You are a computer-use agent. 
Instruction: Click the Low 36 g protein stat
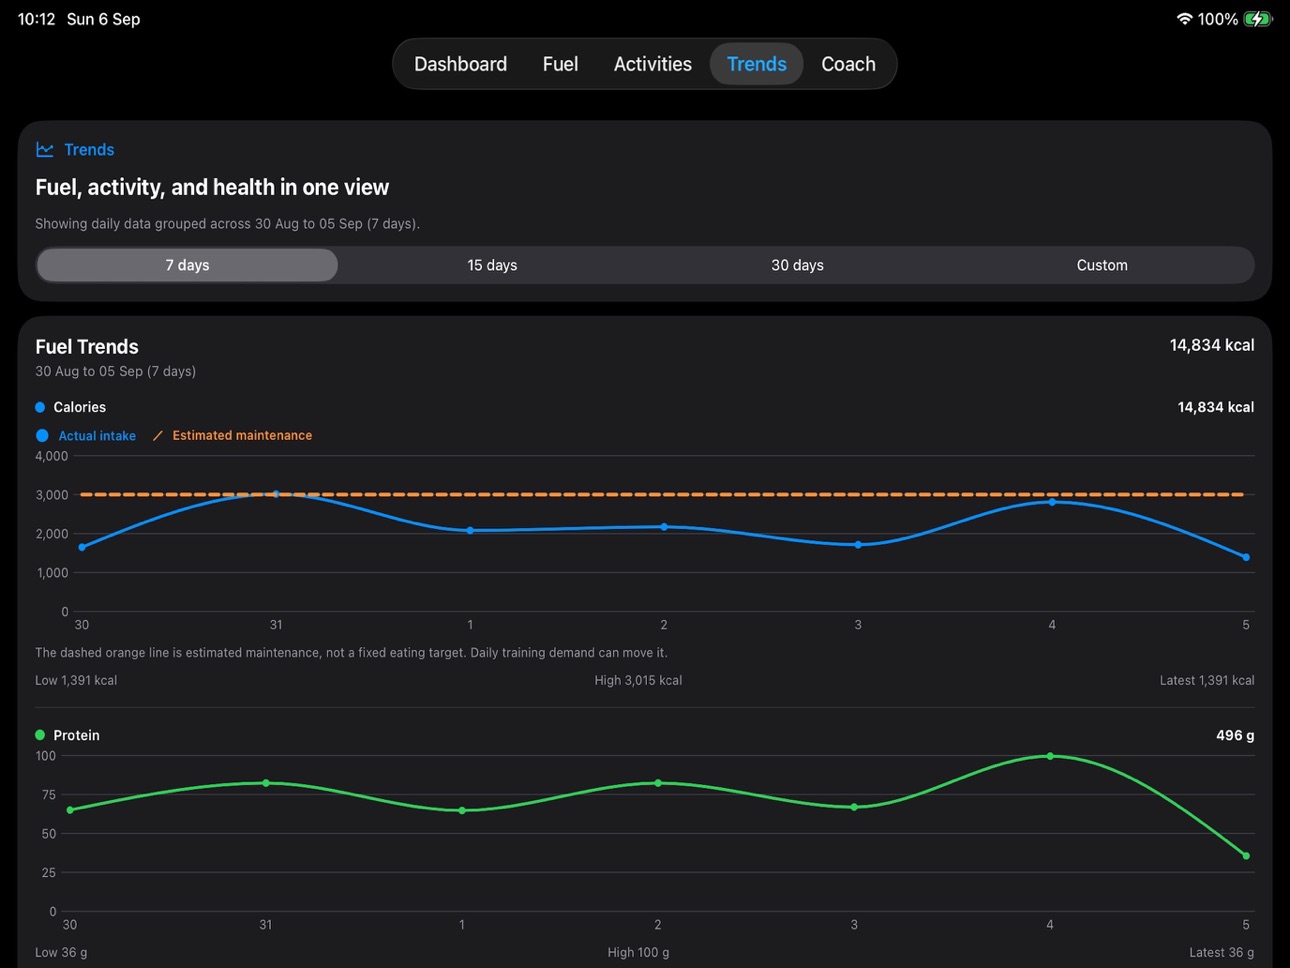click(x=61, y=952)
